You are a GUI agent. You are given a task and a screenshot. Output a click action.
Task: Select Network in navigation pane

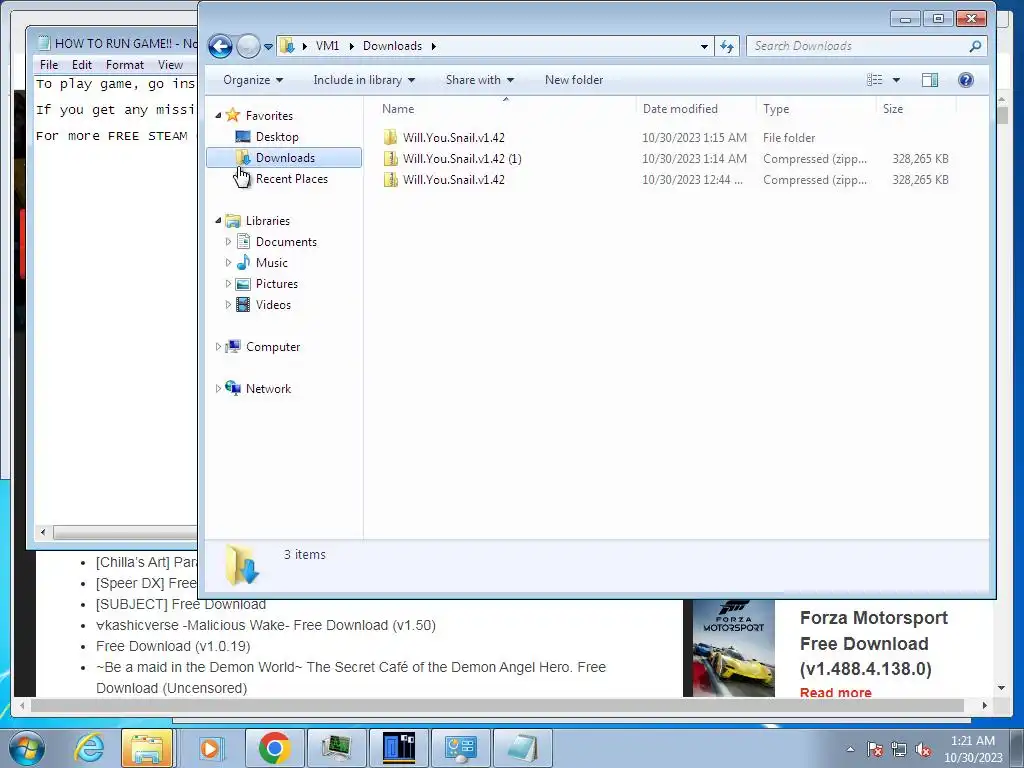point(268,389)
